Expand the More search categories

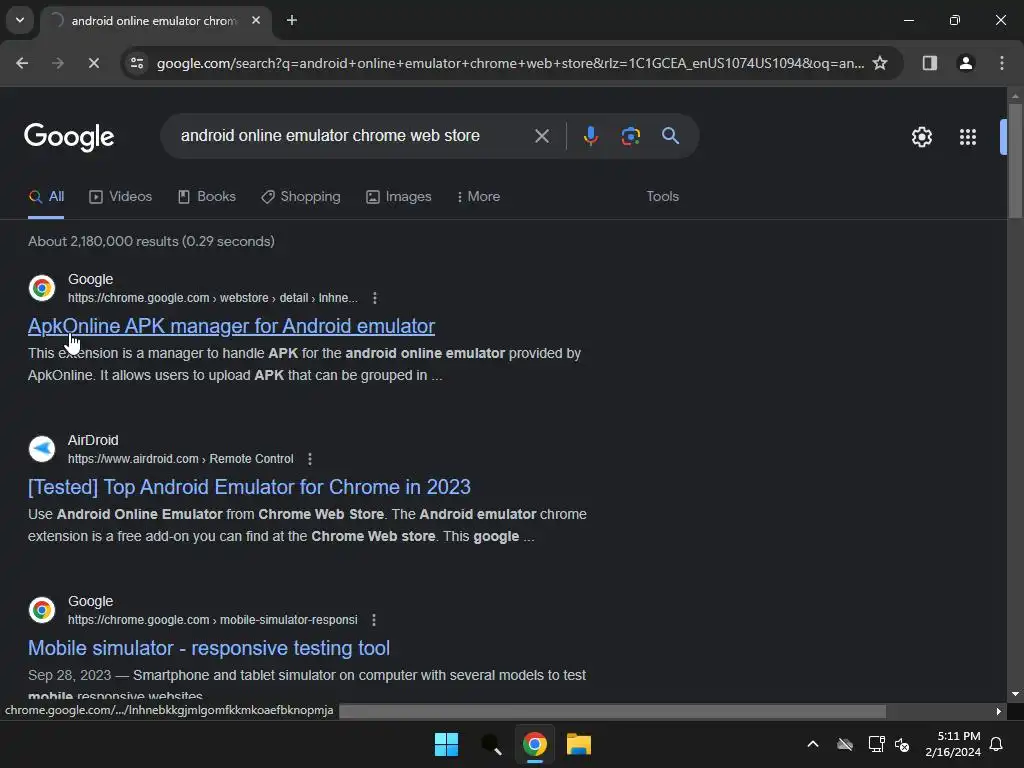[479, 197]
